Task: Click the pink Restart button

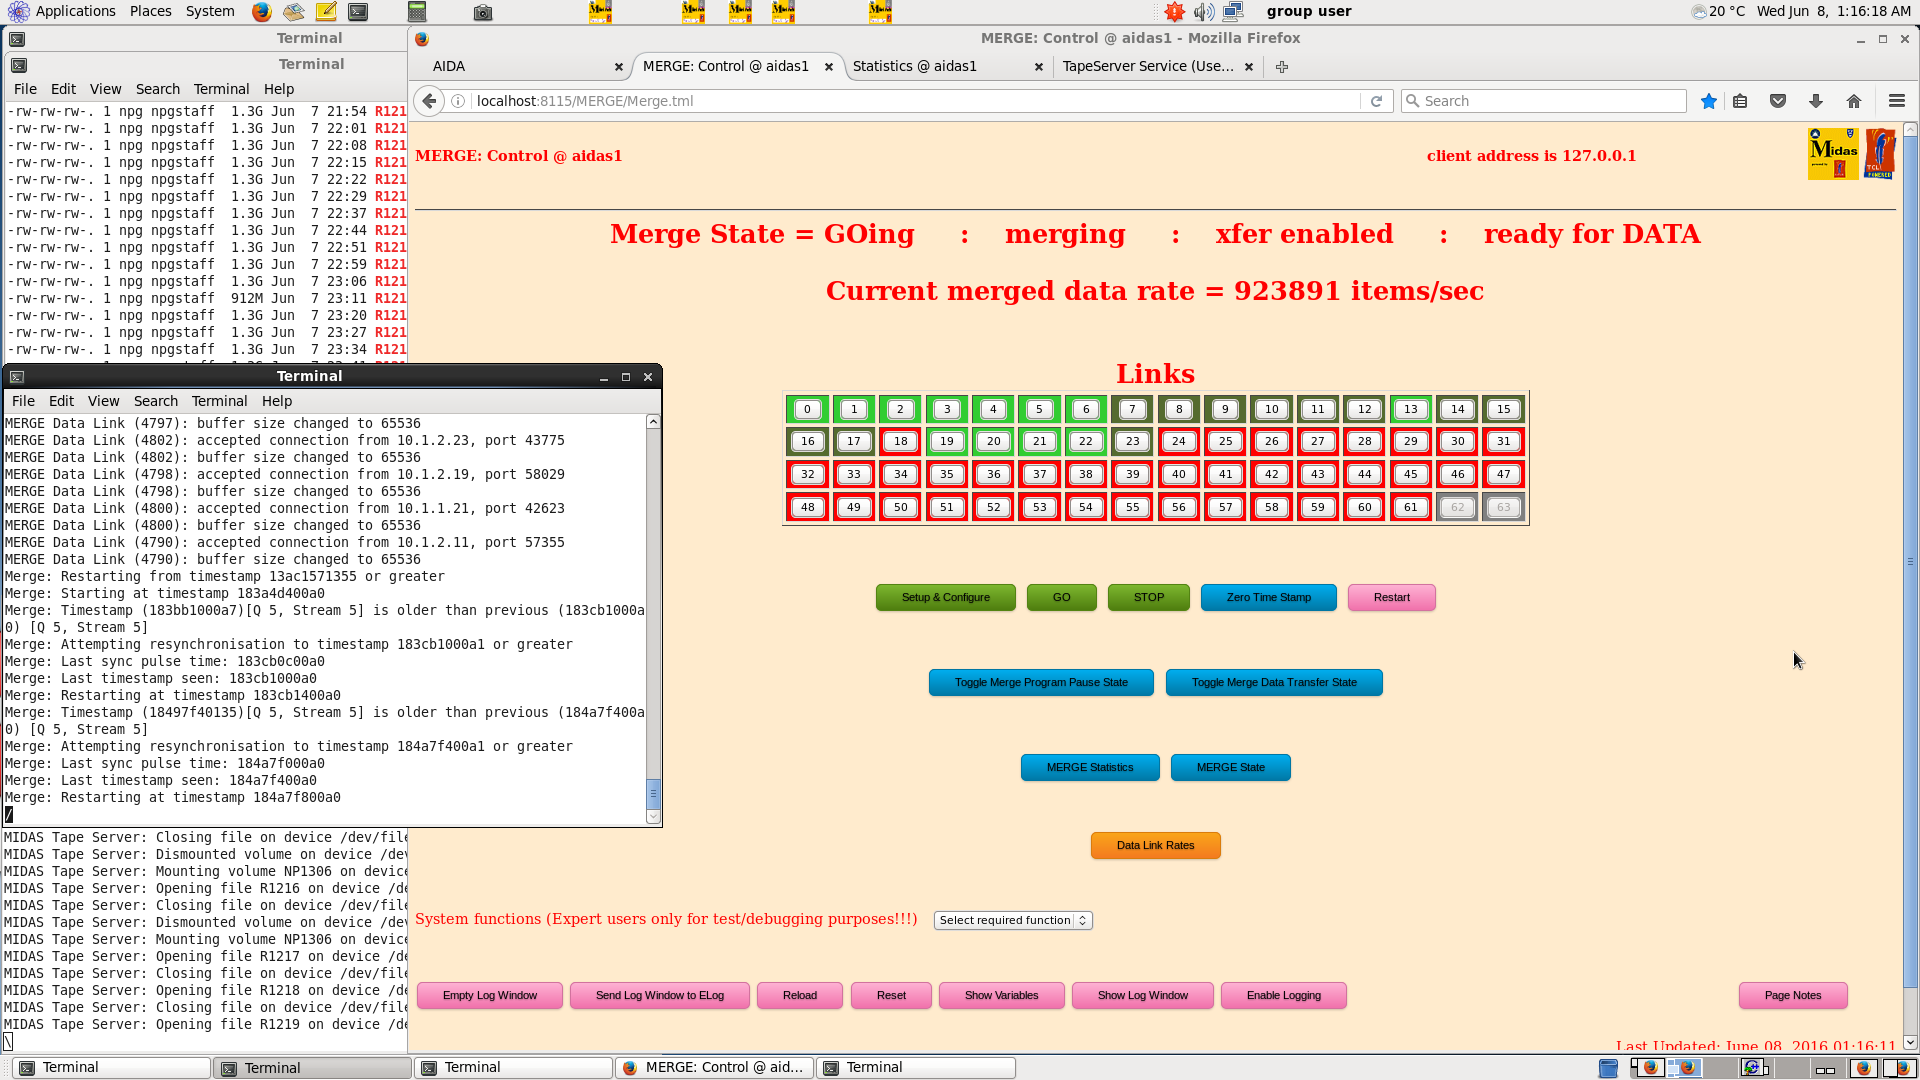Action: pos(1392,597)
